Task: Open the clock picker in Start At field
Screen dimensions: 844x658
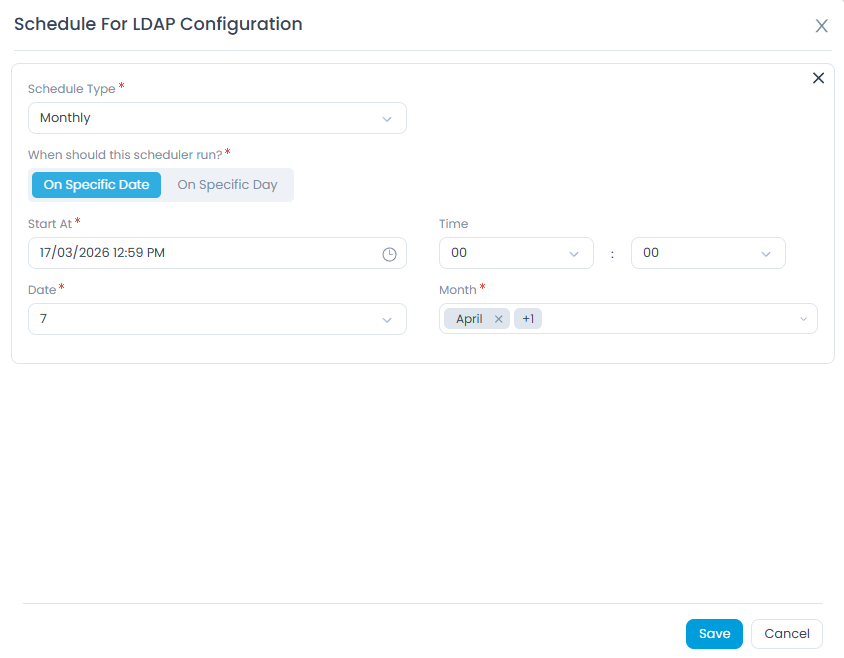Action: pyautogui.click(x=389, y=253)
